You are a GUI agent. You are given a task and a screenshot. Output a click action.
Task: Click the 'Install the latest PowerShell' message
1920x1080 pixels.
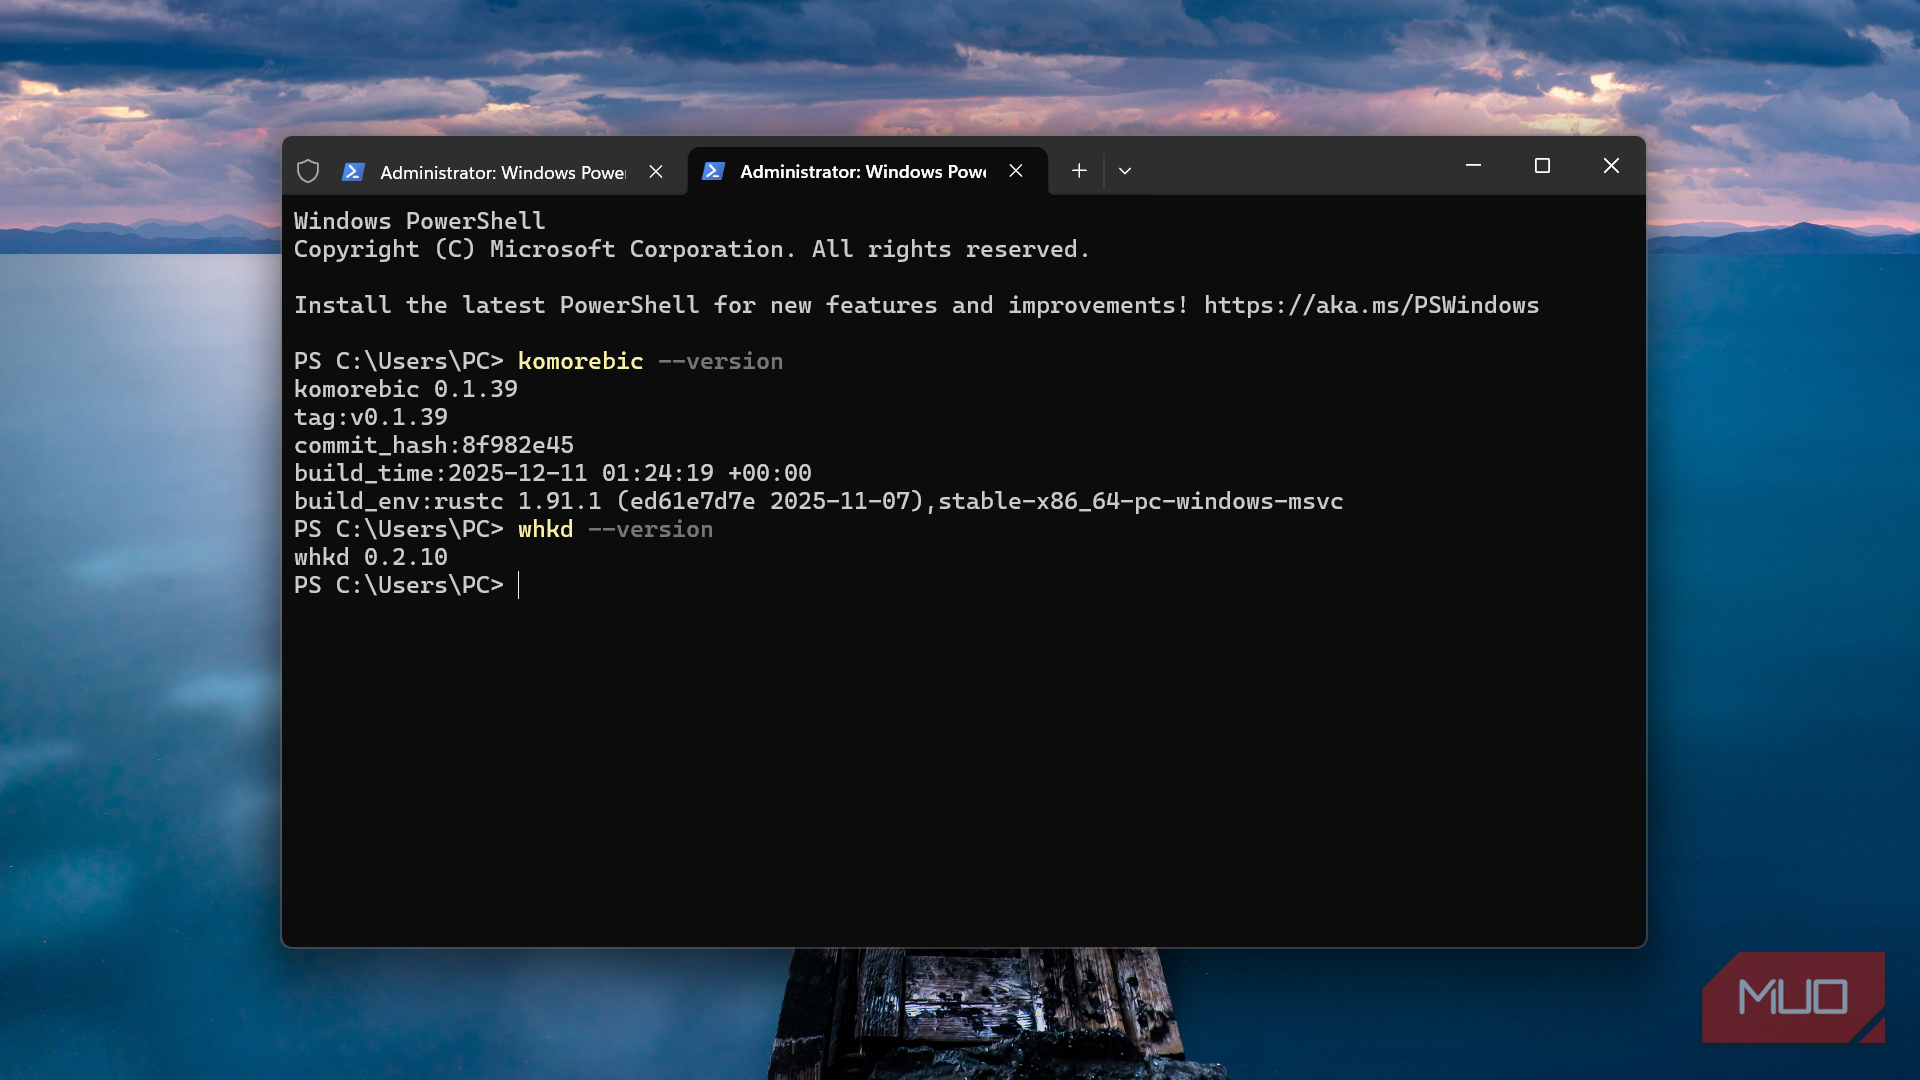click(741, 305)
